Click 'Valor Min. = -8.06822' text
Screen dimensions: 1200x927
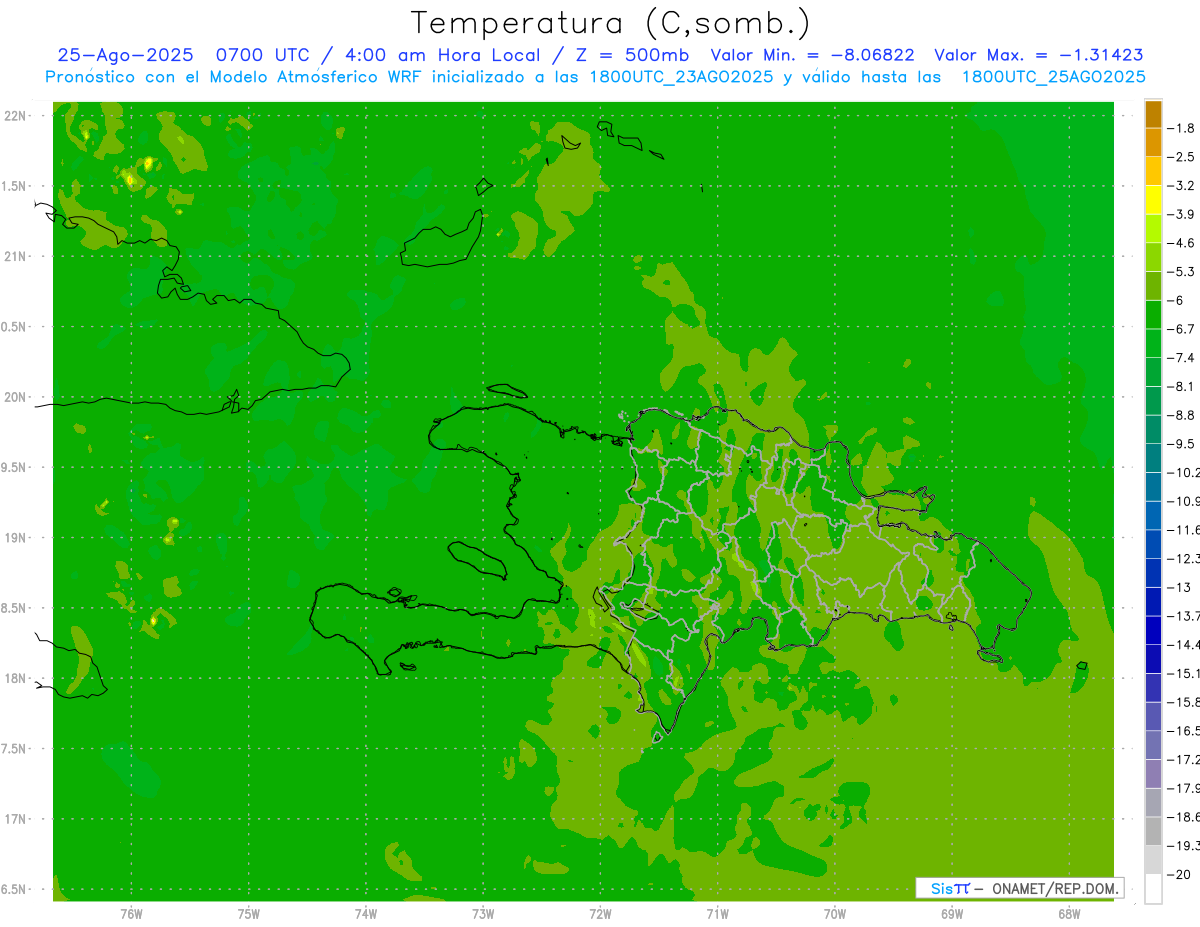tap(812, 56)
